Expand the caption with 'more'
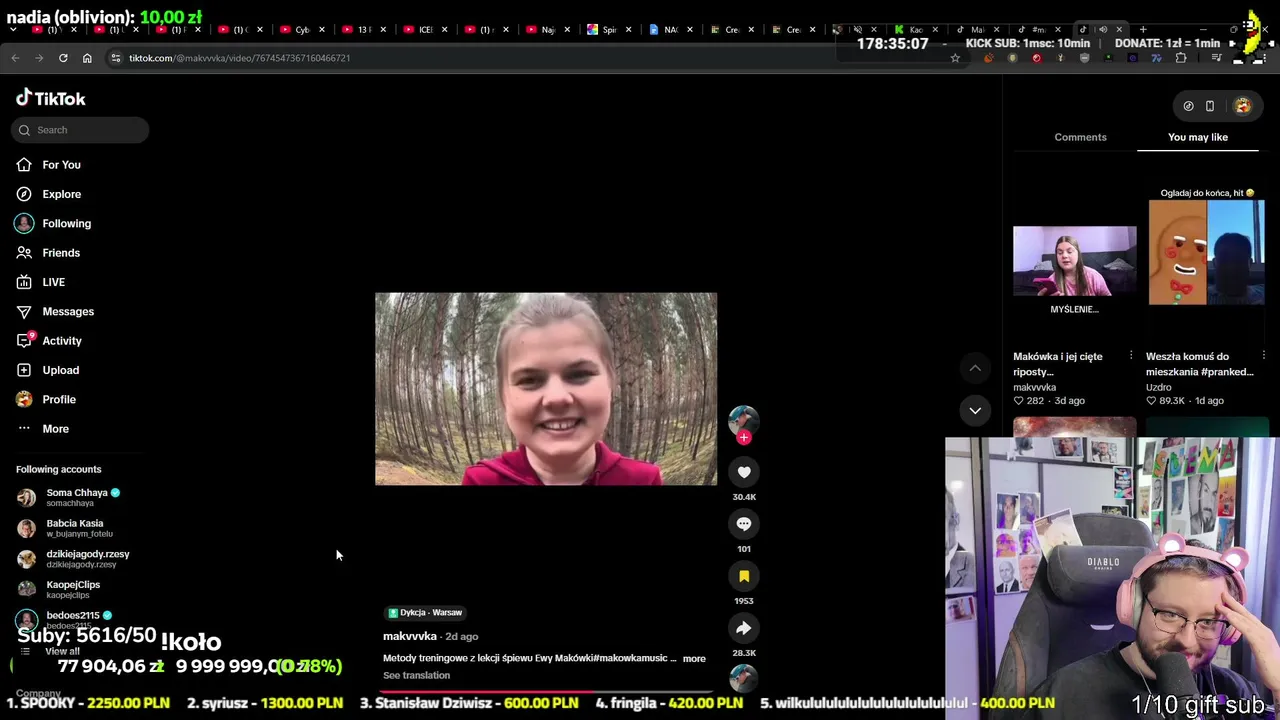The width and height of the screenshot is (1280, 720). coord(694,659)
